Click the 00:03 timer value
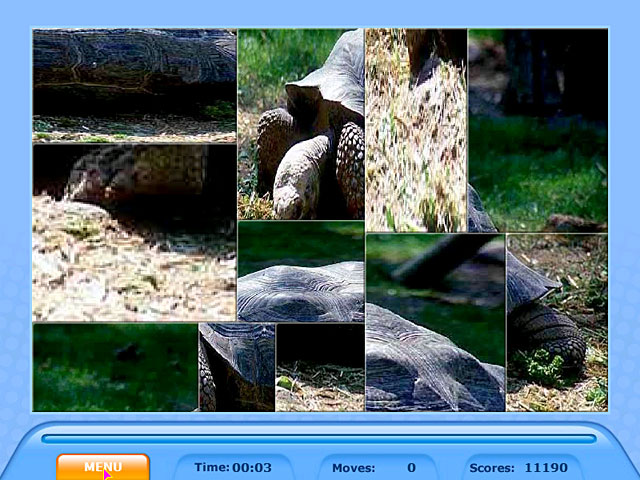The image size is (640, 480). 252,467
